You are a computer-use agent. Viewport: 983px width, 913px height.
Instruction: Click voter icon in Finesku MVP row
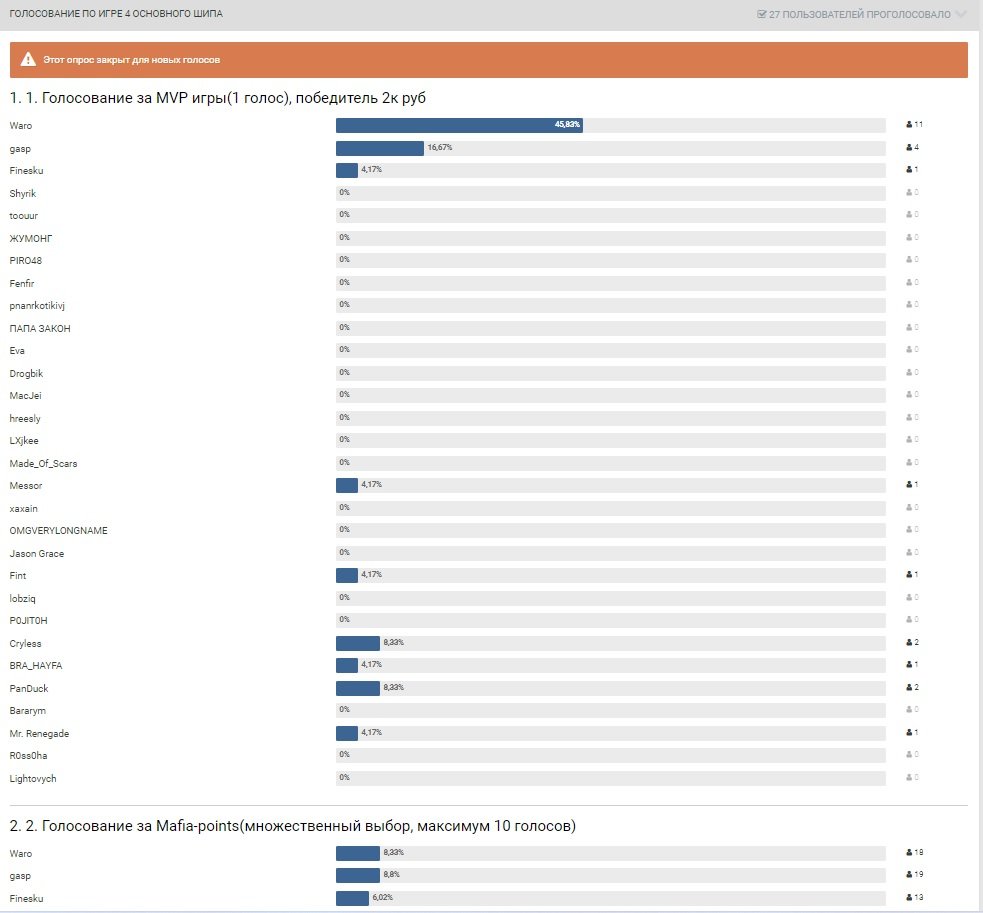click(908, 170)
